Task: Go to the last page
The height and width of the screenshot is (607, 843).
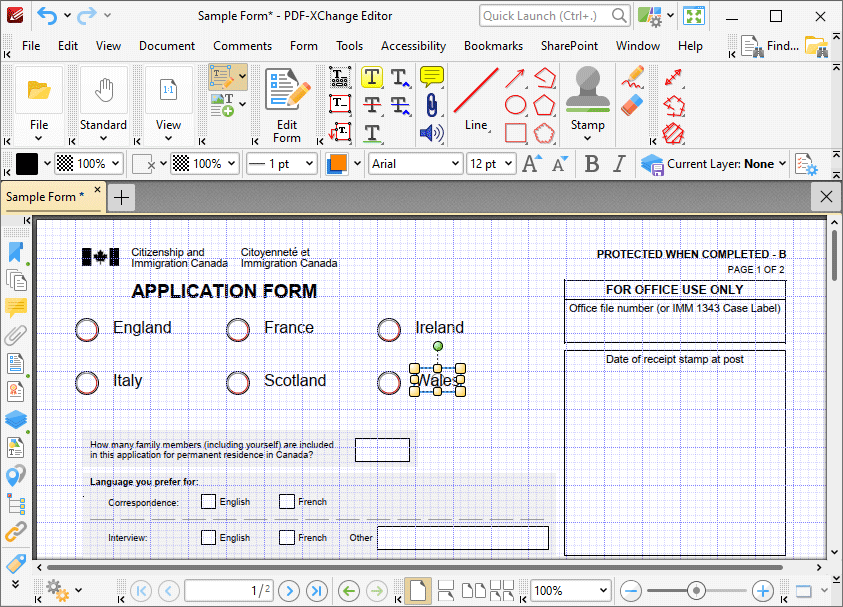Action: click(317, 591)
